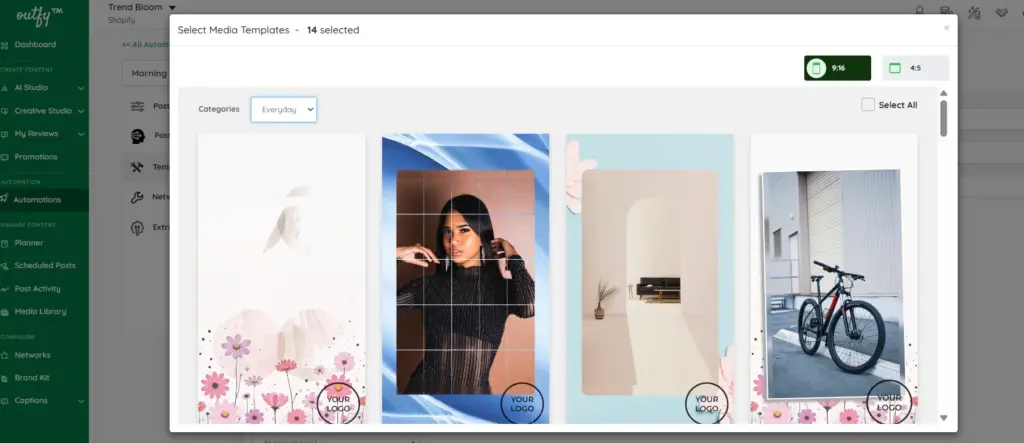
Task: Select the 9:16 aspect ratio
Action: tap(837, 68)
